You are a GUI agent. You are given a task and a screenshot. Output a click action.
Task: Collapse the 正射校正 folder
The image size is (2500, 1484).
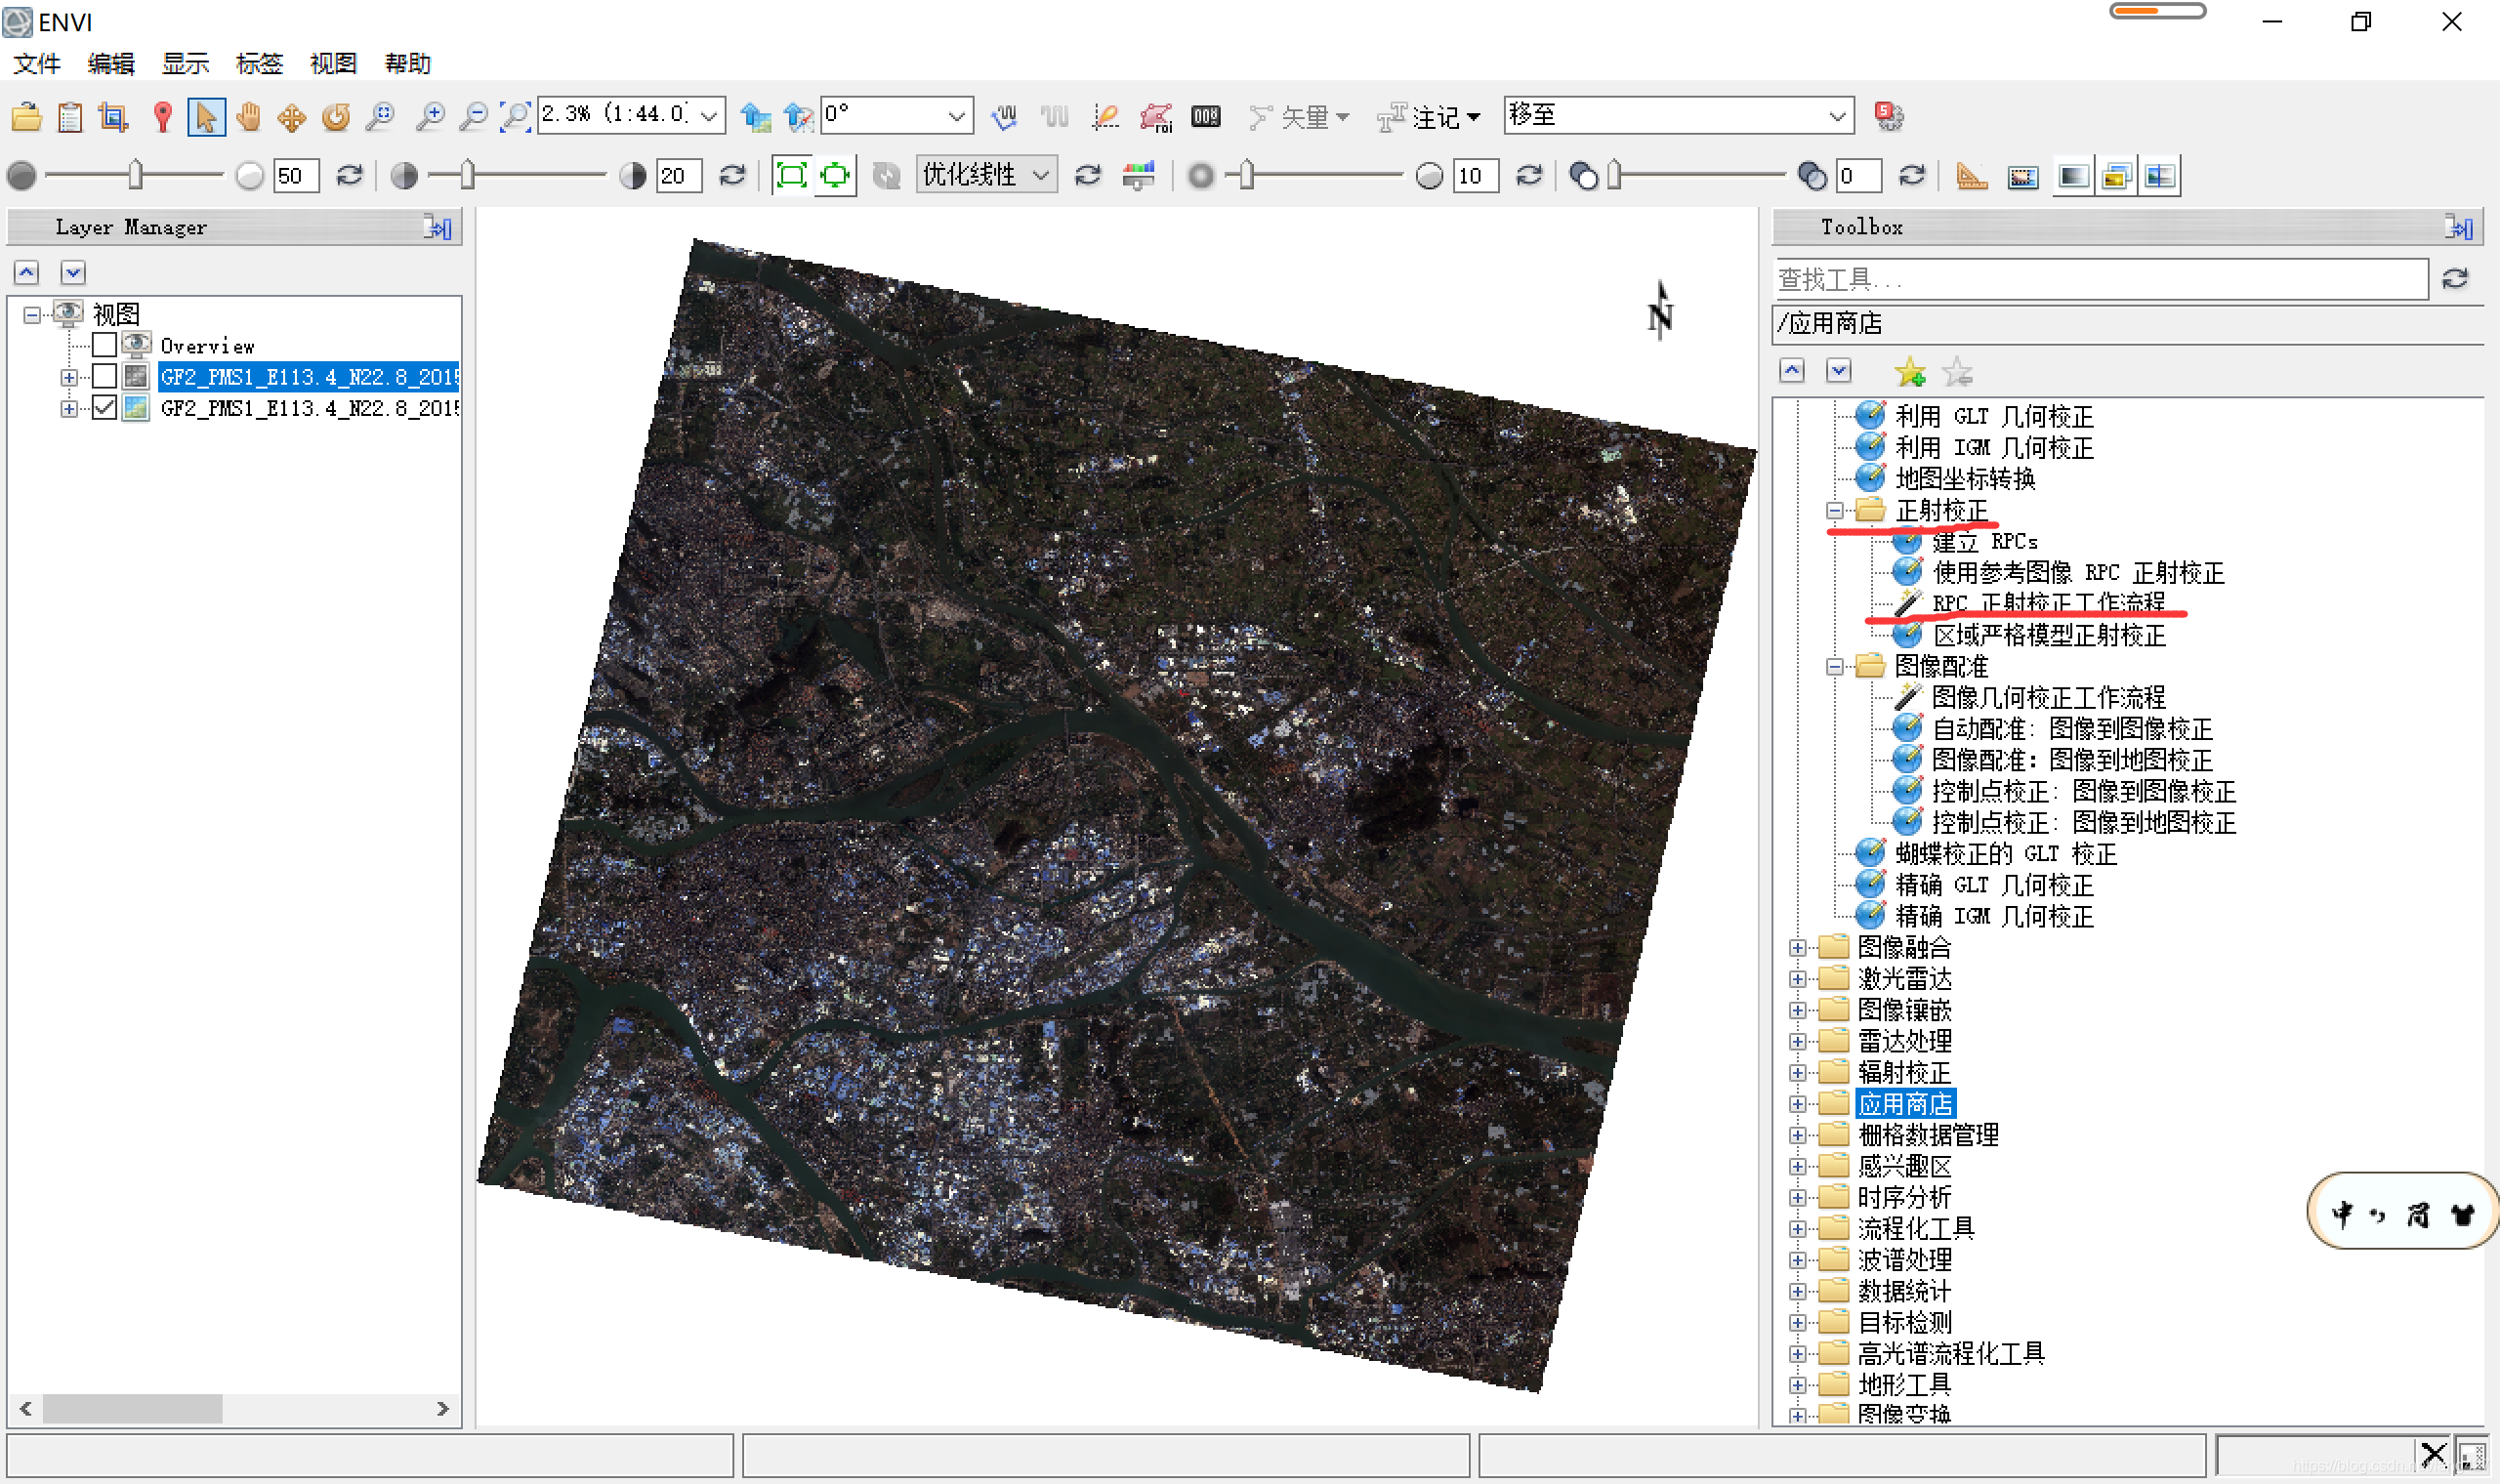1834,511
